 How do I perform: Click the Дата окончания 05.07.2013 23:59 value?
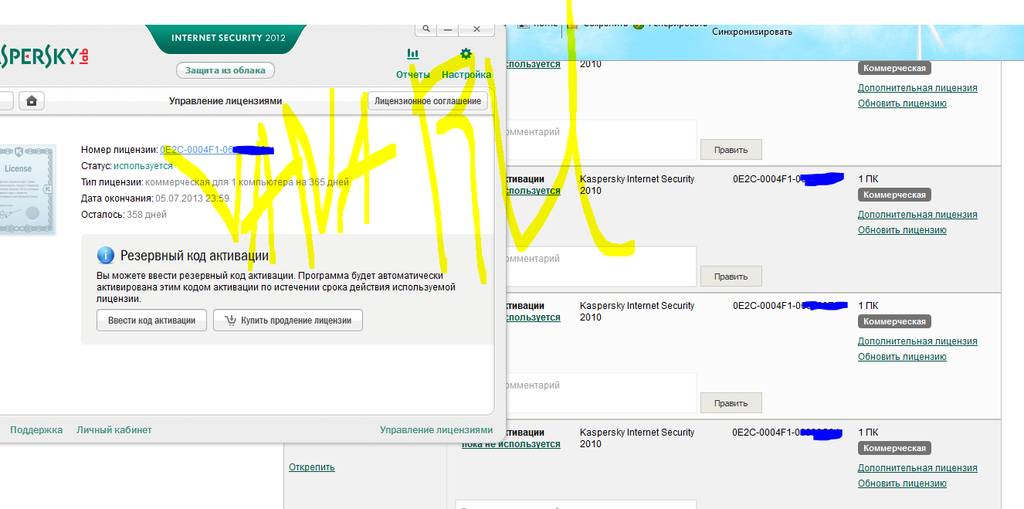(x=192, y=198)
